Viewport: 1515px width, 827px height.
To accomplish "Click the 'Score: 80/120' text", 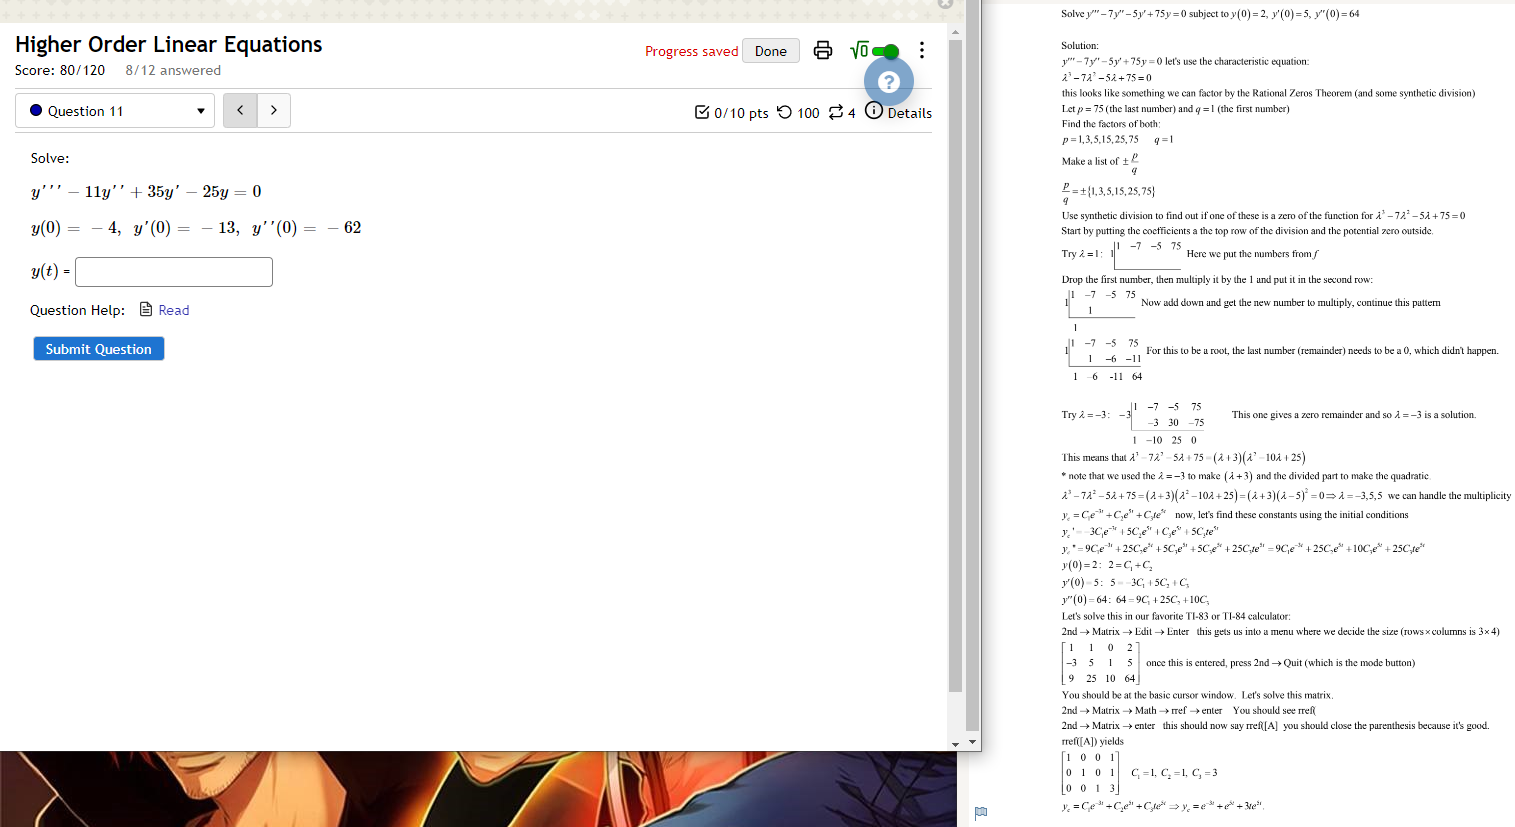I will pyautogui.click(x=60, y=70).
